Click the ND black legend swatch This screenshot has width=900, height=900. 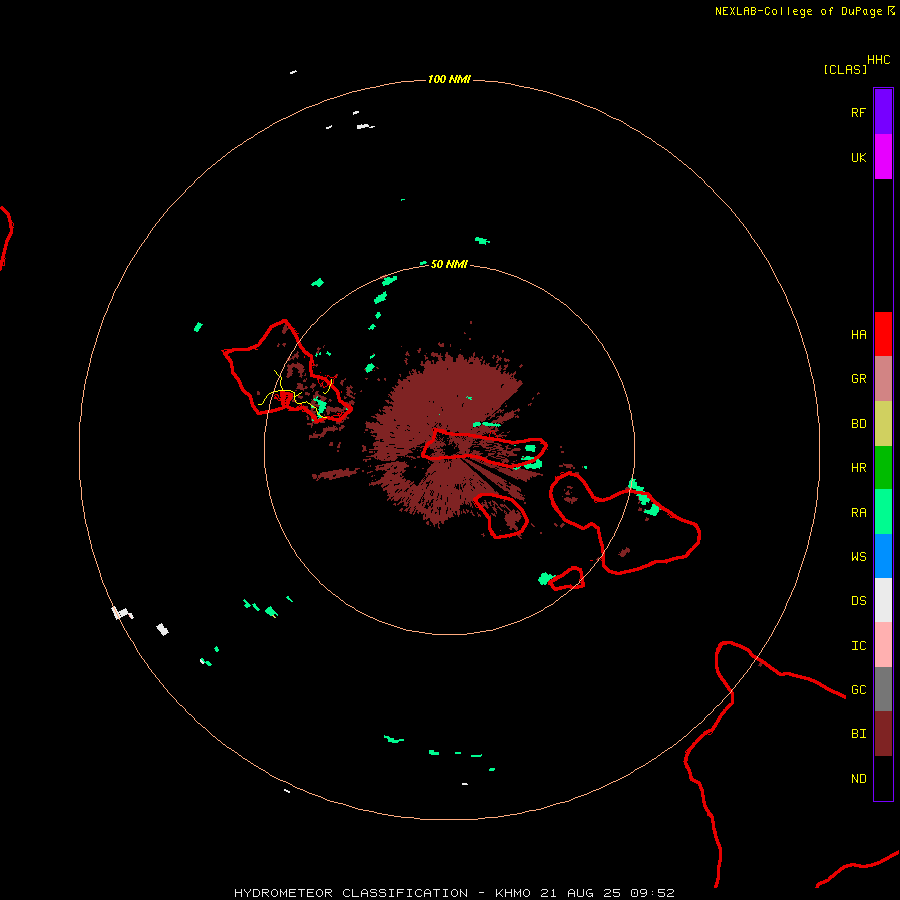click(x=883, y=778)
